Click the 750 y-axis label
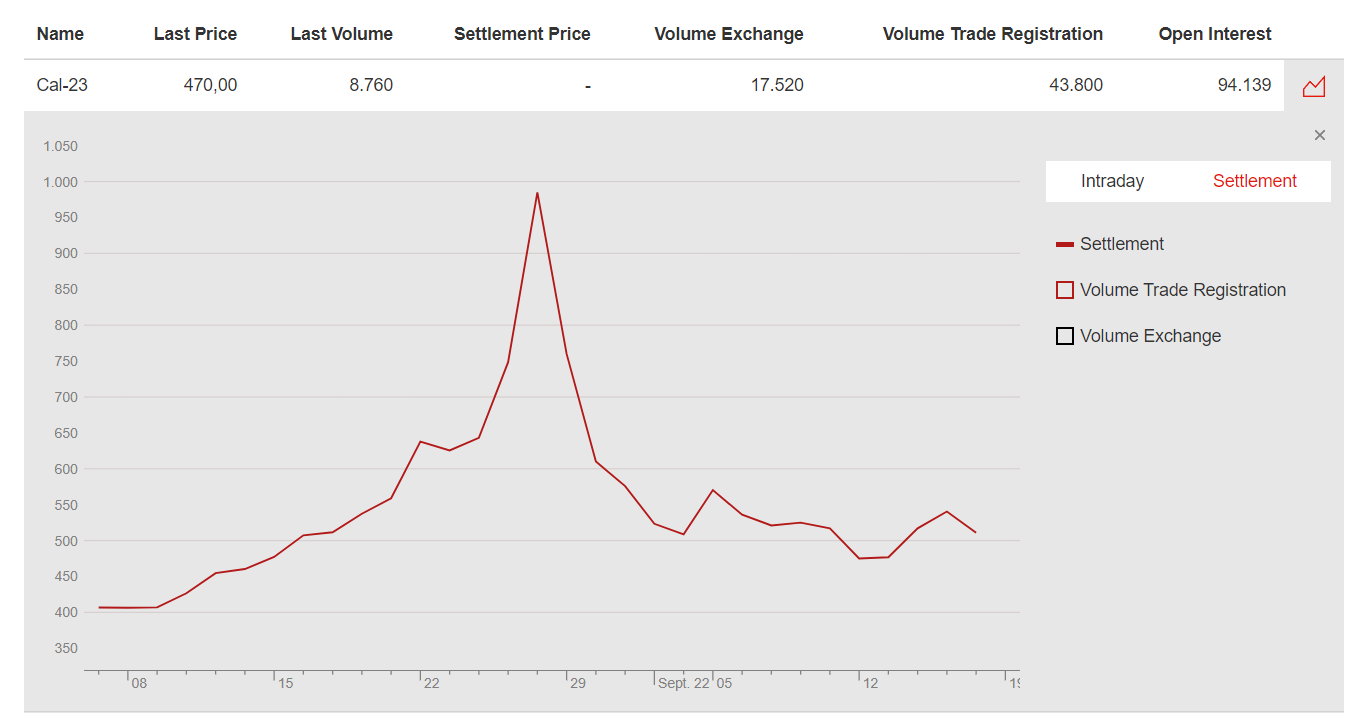Image resolution: width=1349 pixels, height=716 pixels. (x=67, y=361)
